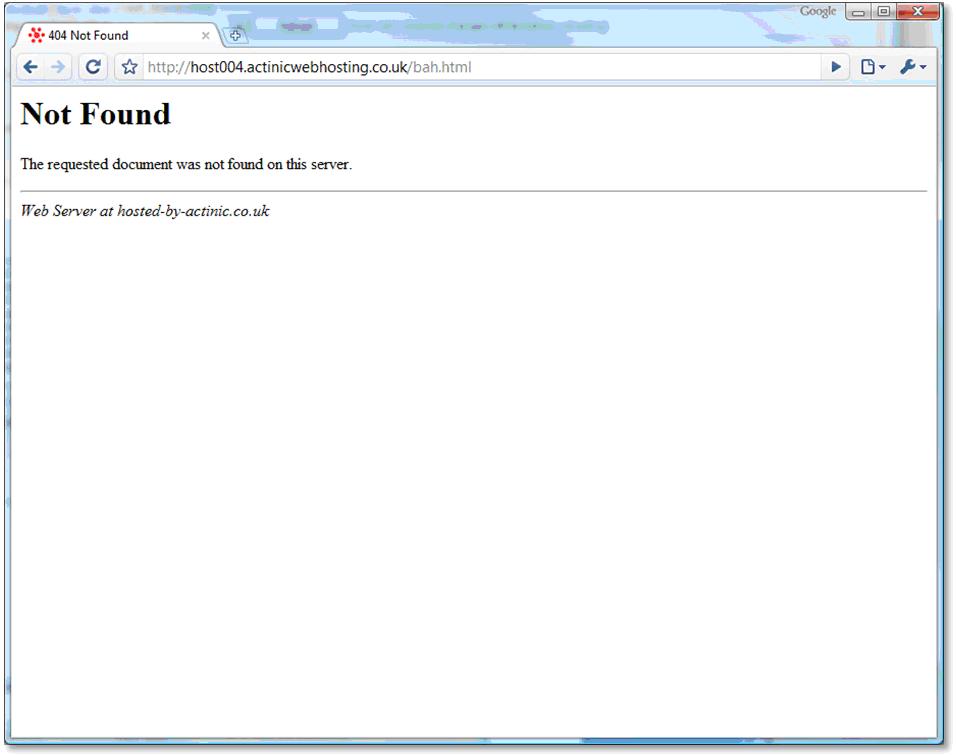Click the Forward navigation arrow
The image size is (956, 755).
[58, 67]
